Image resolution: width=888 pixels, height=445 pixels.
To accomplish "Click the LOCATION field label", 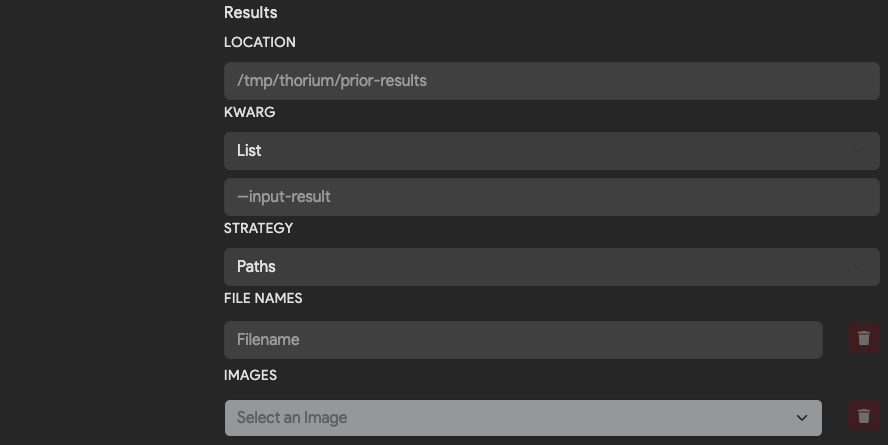I will [x=259, y=42].
